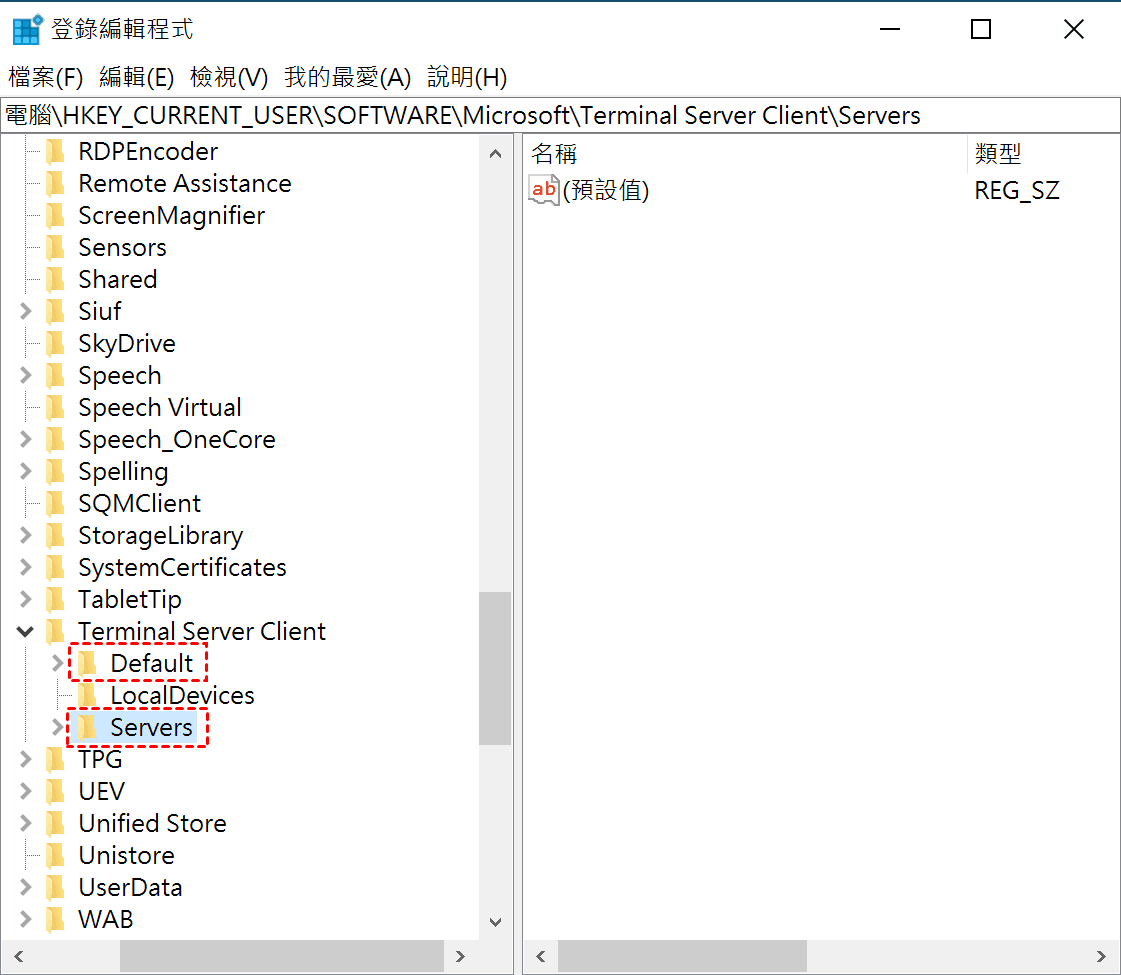Click values pane scroll right arrow
Screen dimensions: 1121x975
point(1102,956)
